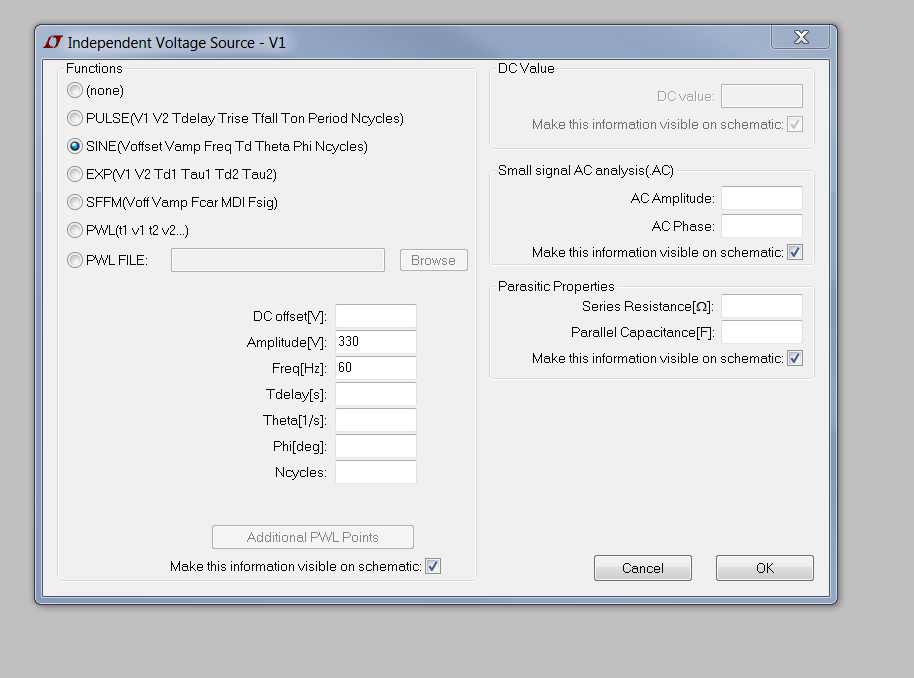Click the Freq[Hz] field showing 60
This screenshot has width=914, height=678.
click(x=376, y=368)
